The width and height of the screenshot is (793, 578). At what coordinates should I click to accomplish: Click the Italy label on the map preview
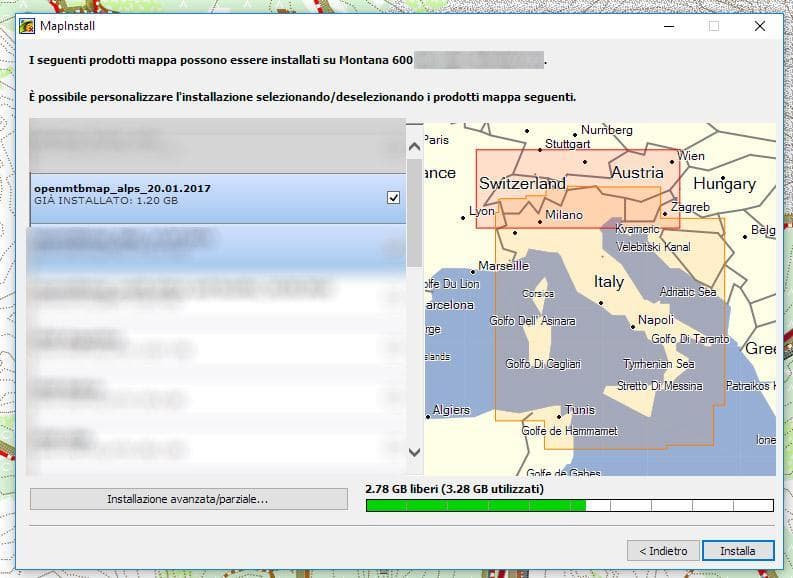[608, 282]
